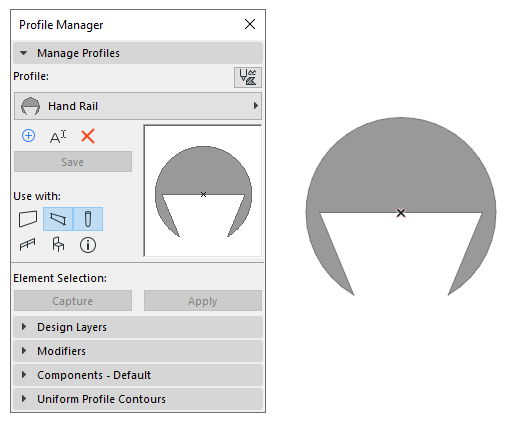This screenshot has width=511, height=421.
Task: Click the railing use-with icon
Action: pos(27,245)
